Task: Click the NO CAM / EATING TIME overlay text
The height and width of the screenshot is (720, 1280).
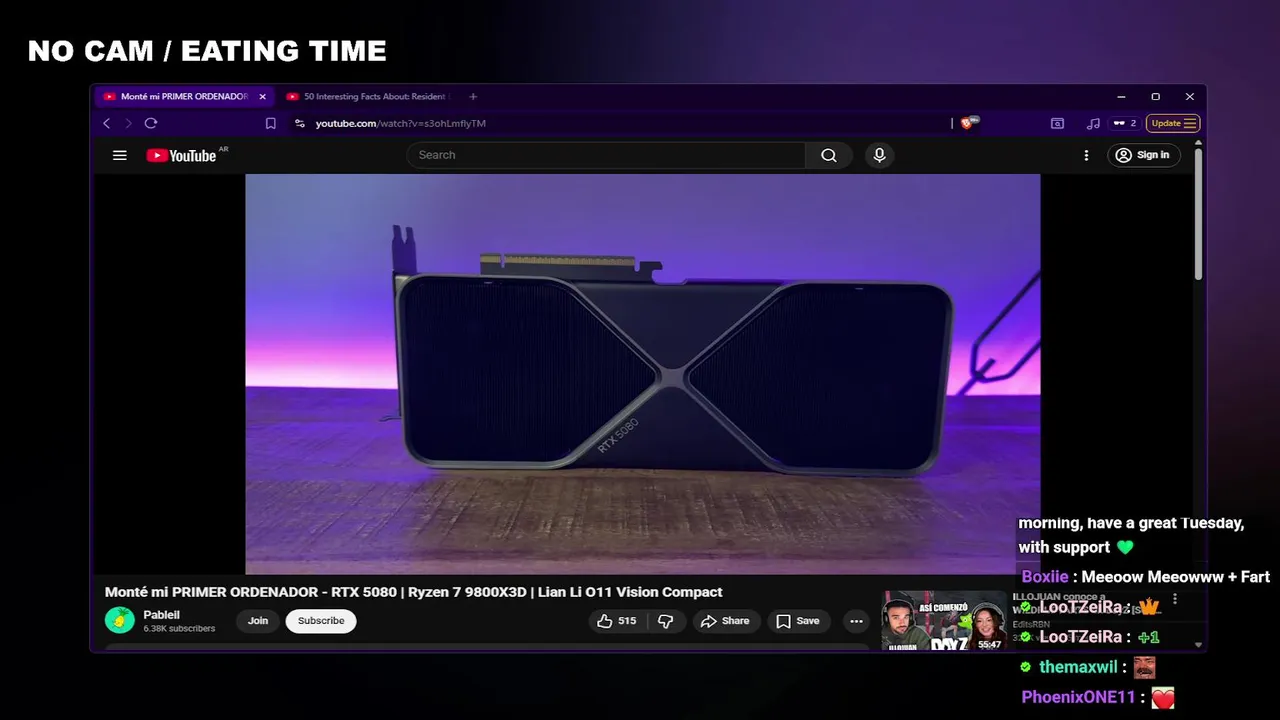Action: (x=207, y=51)
